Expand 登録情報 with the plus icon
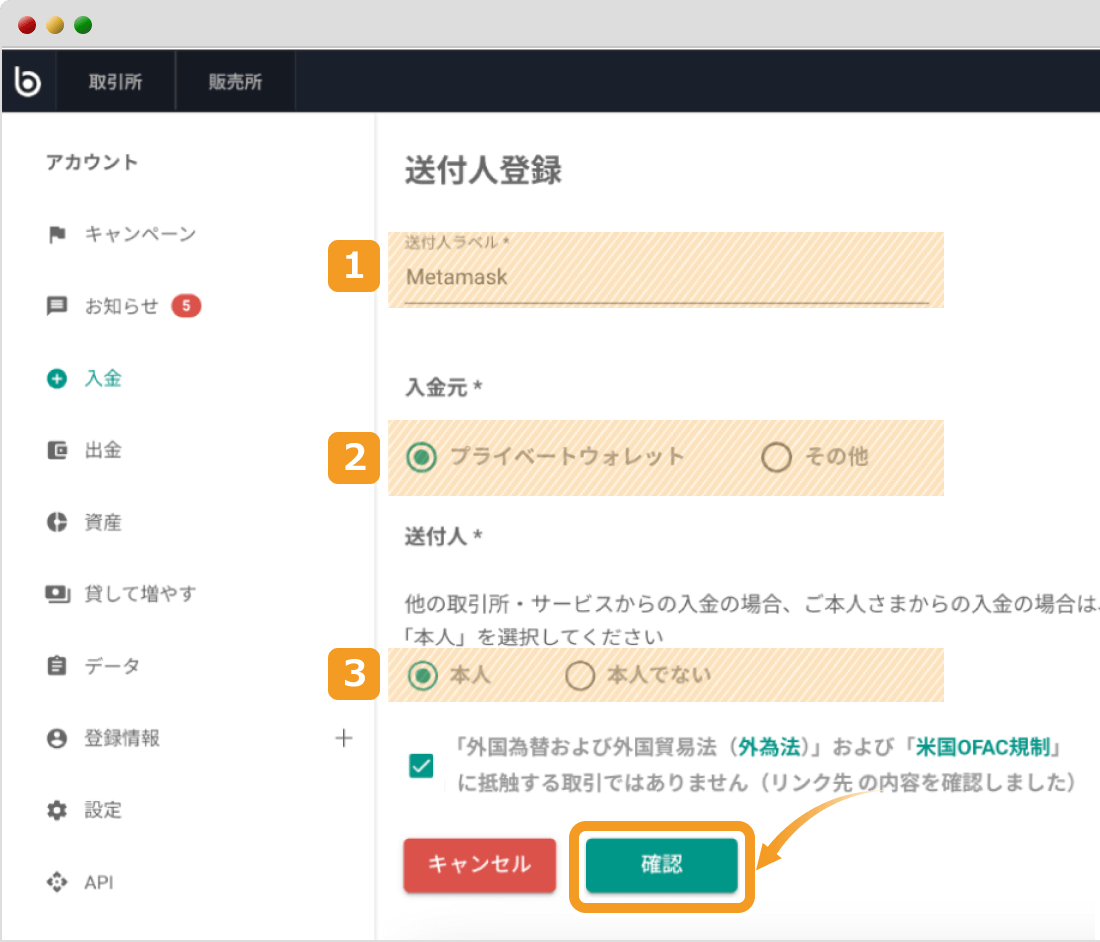The image size is (1100, 942). point(344,738)
